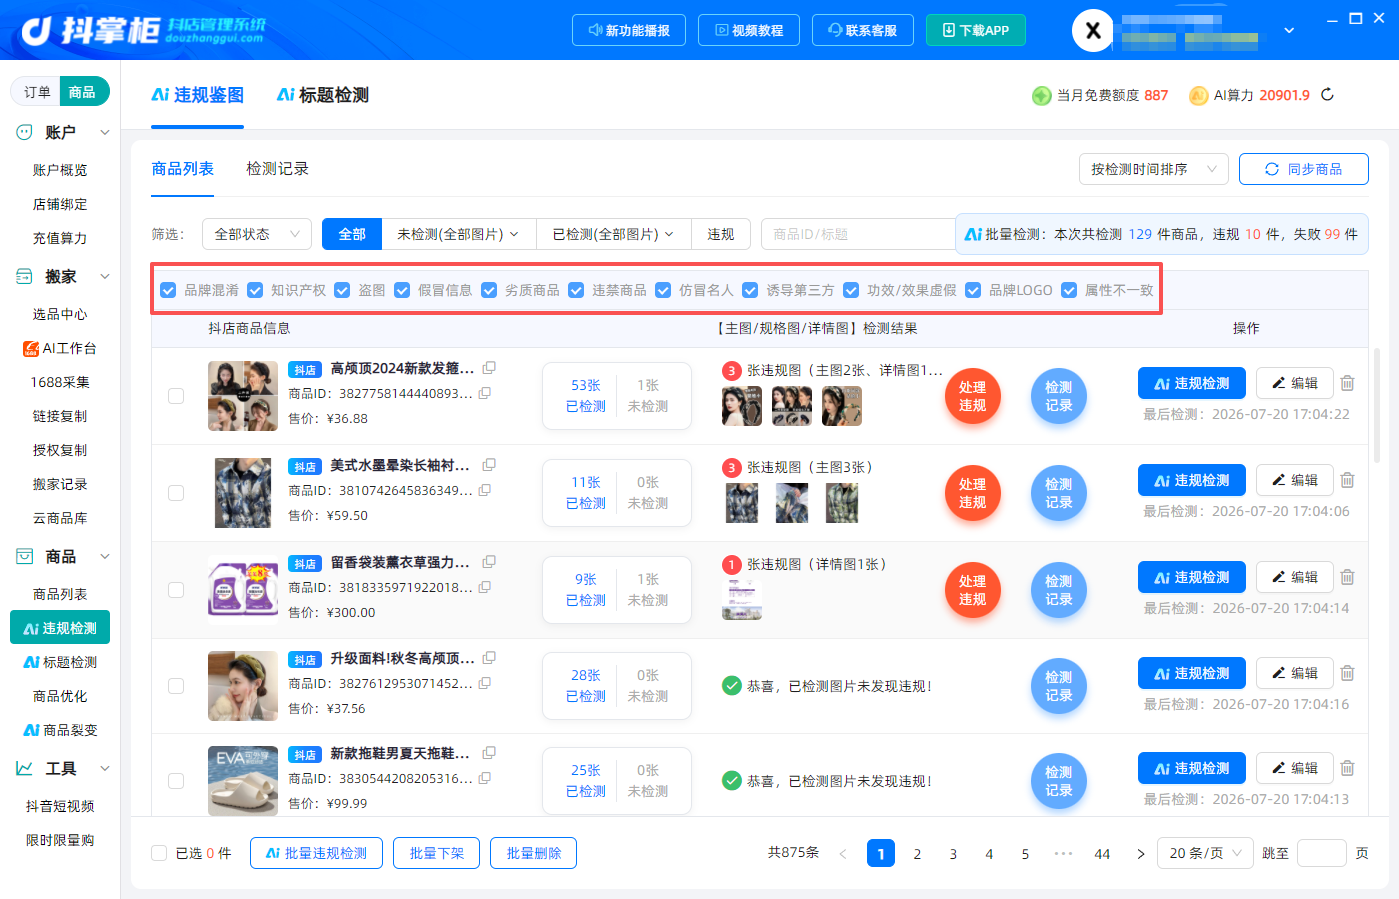Switch to the AI标题检测 tab
The image size is (1399, 899).
point(323,95)
